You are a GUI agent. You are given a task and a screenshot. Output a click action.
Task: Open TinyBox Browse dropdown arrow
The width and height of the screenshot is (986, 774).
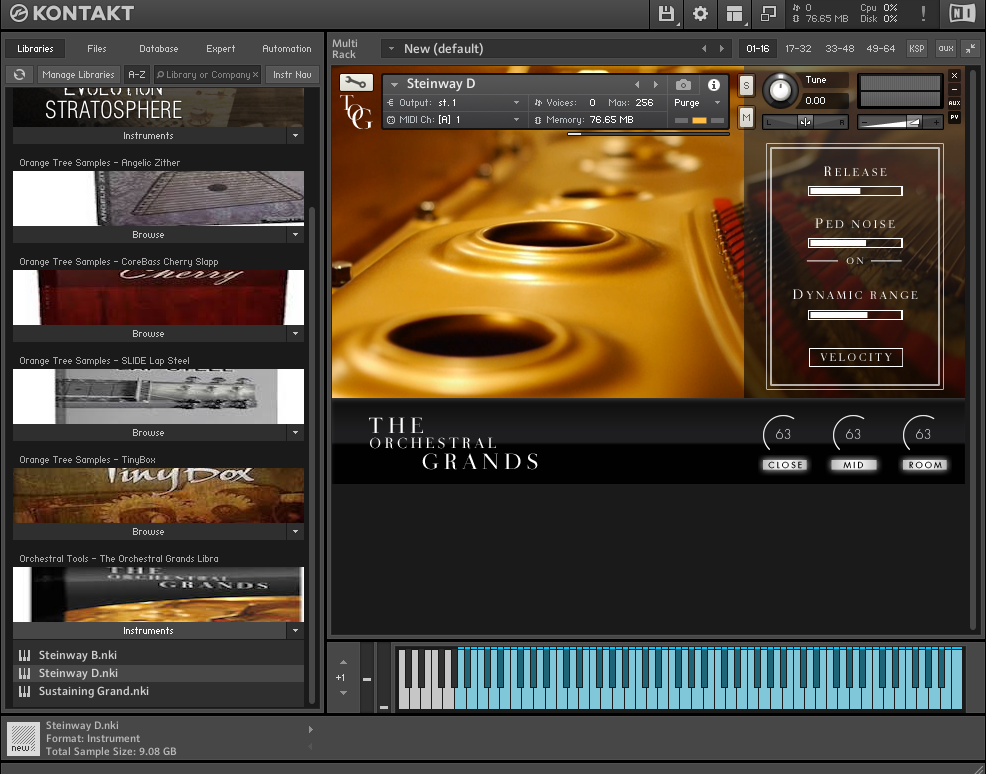[x=296, y=531]
